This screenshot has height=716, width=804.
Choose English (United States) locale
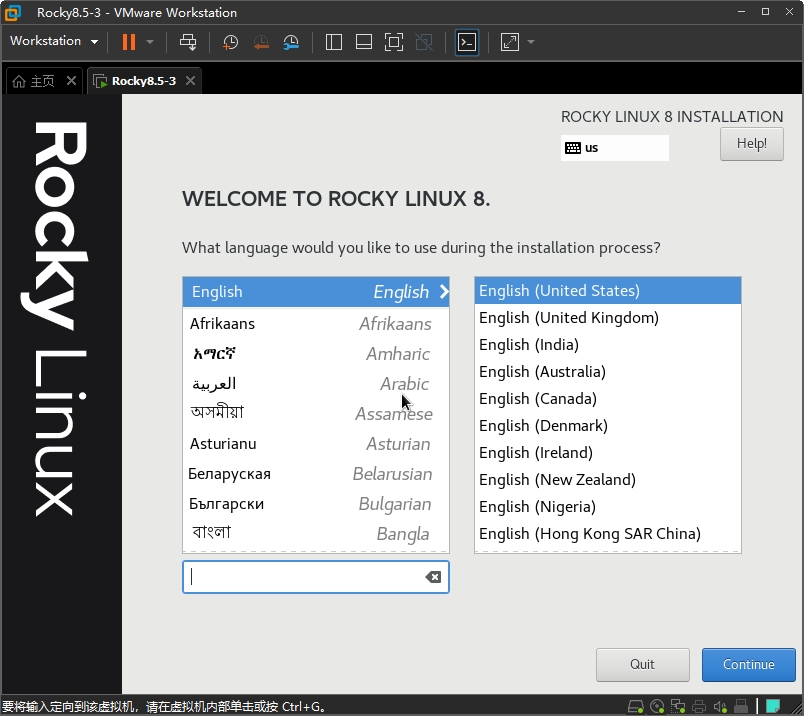coord(608,291)
